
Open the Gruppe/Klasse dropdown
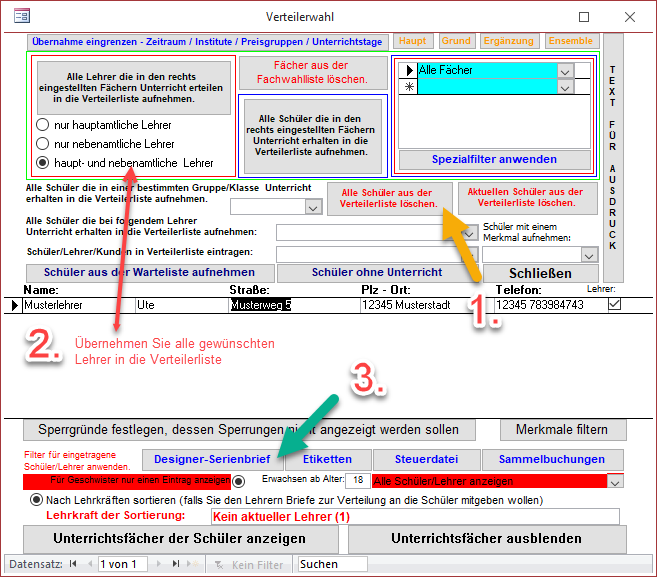pyautogui.click(x=313, y=207)
